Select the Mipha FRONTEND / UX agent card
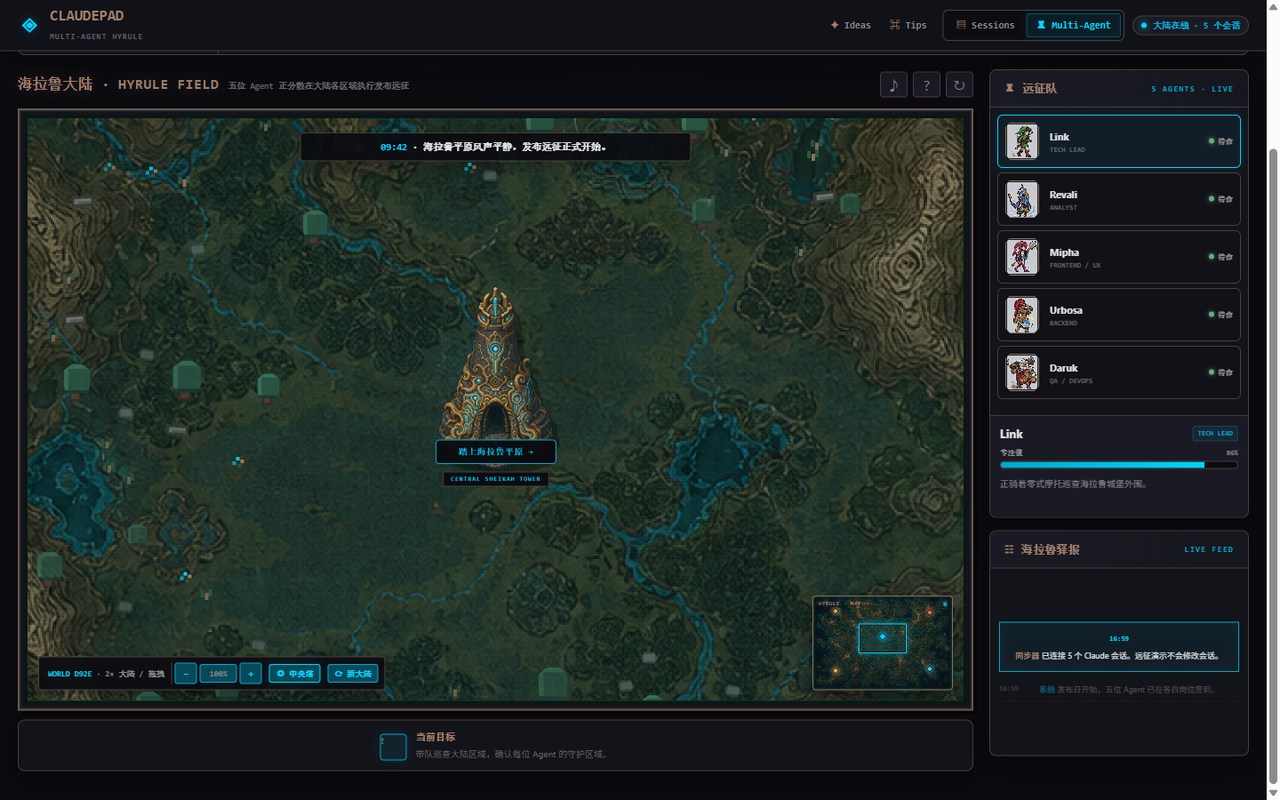 point(1119,257)
